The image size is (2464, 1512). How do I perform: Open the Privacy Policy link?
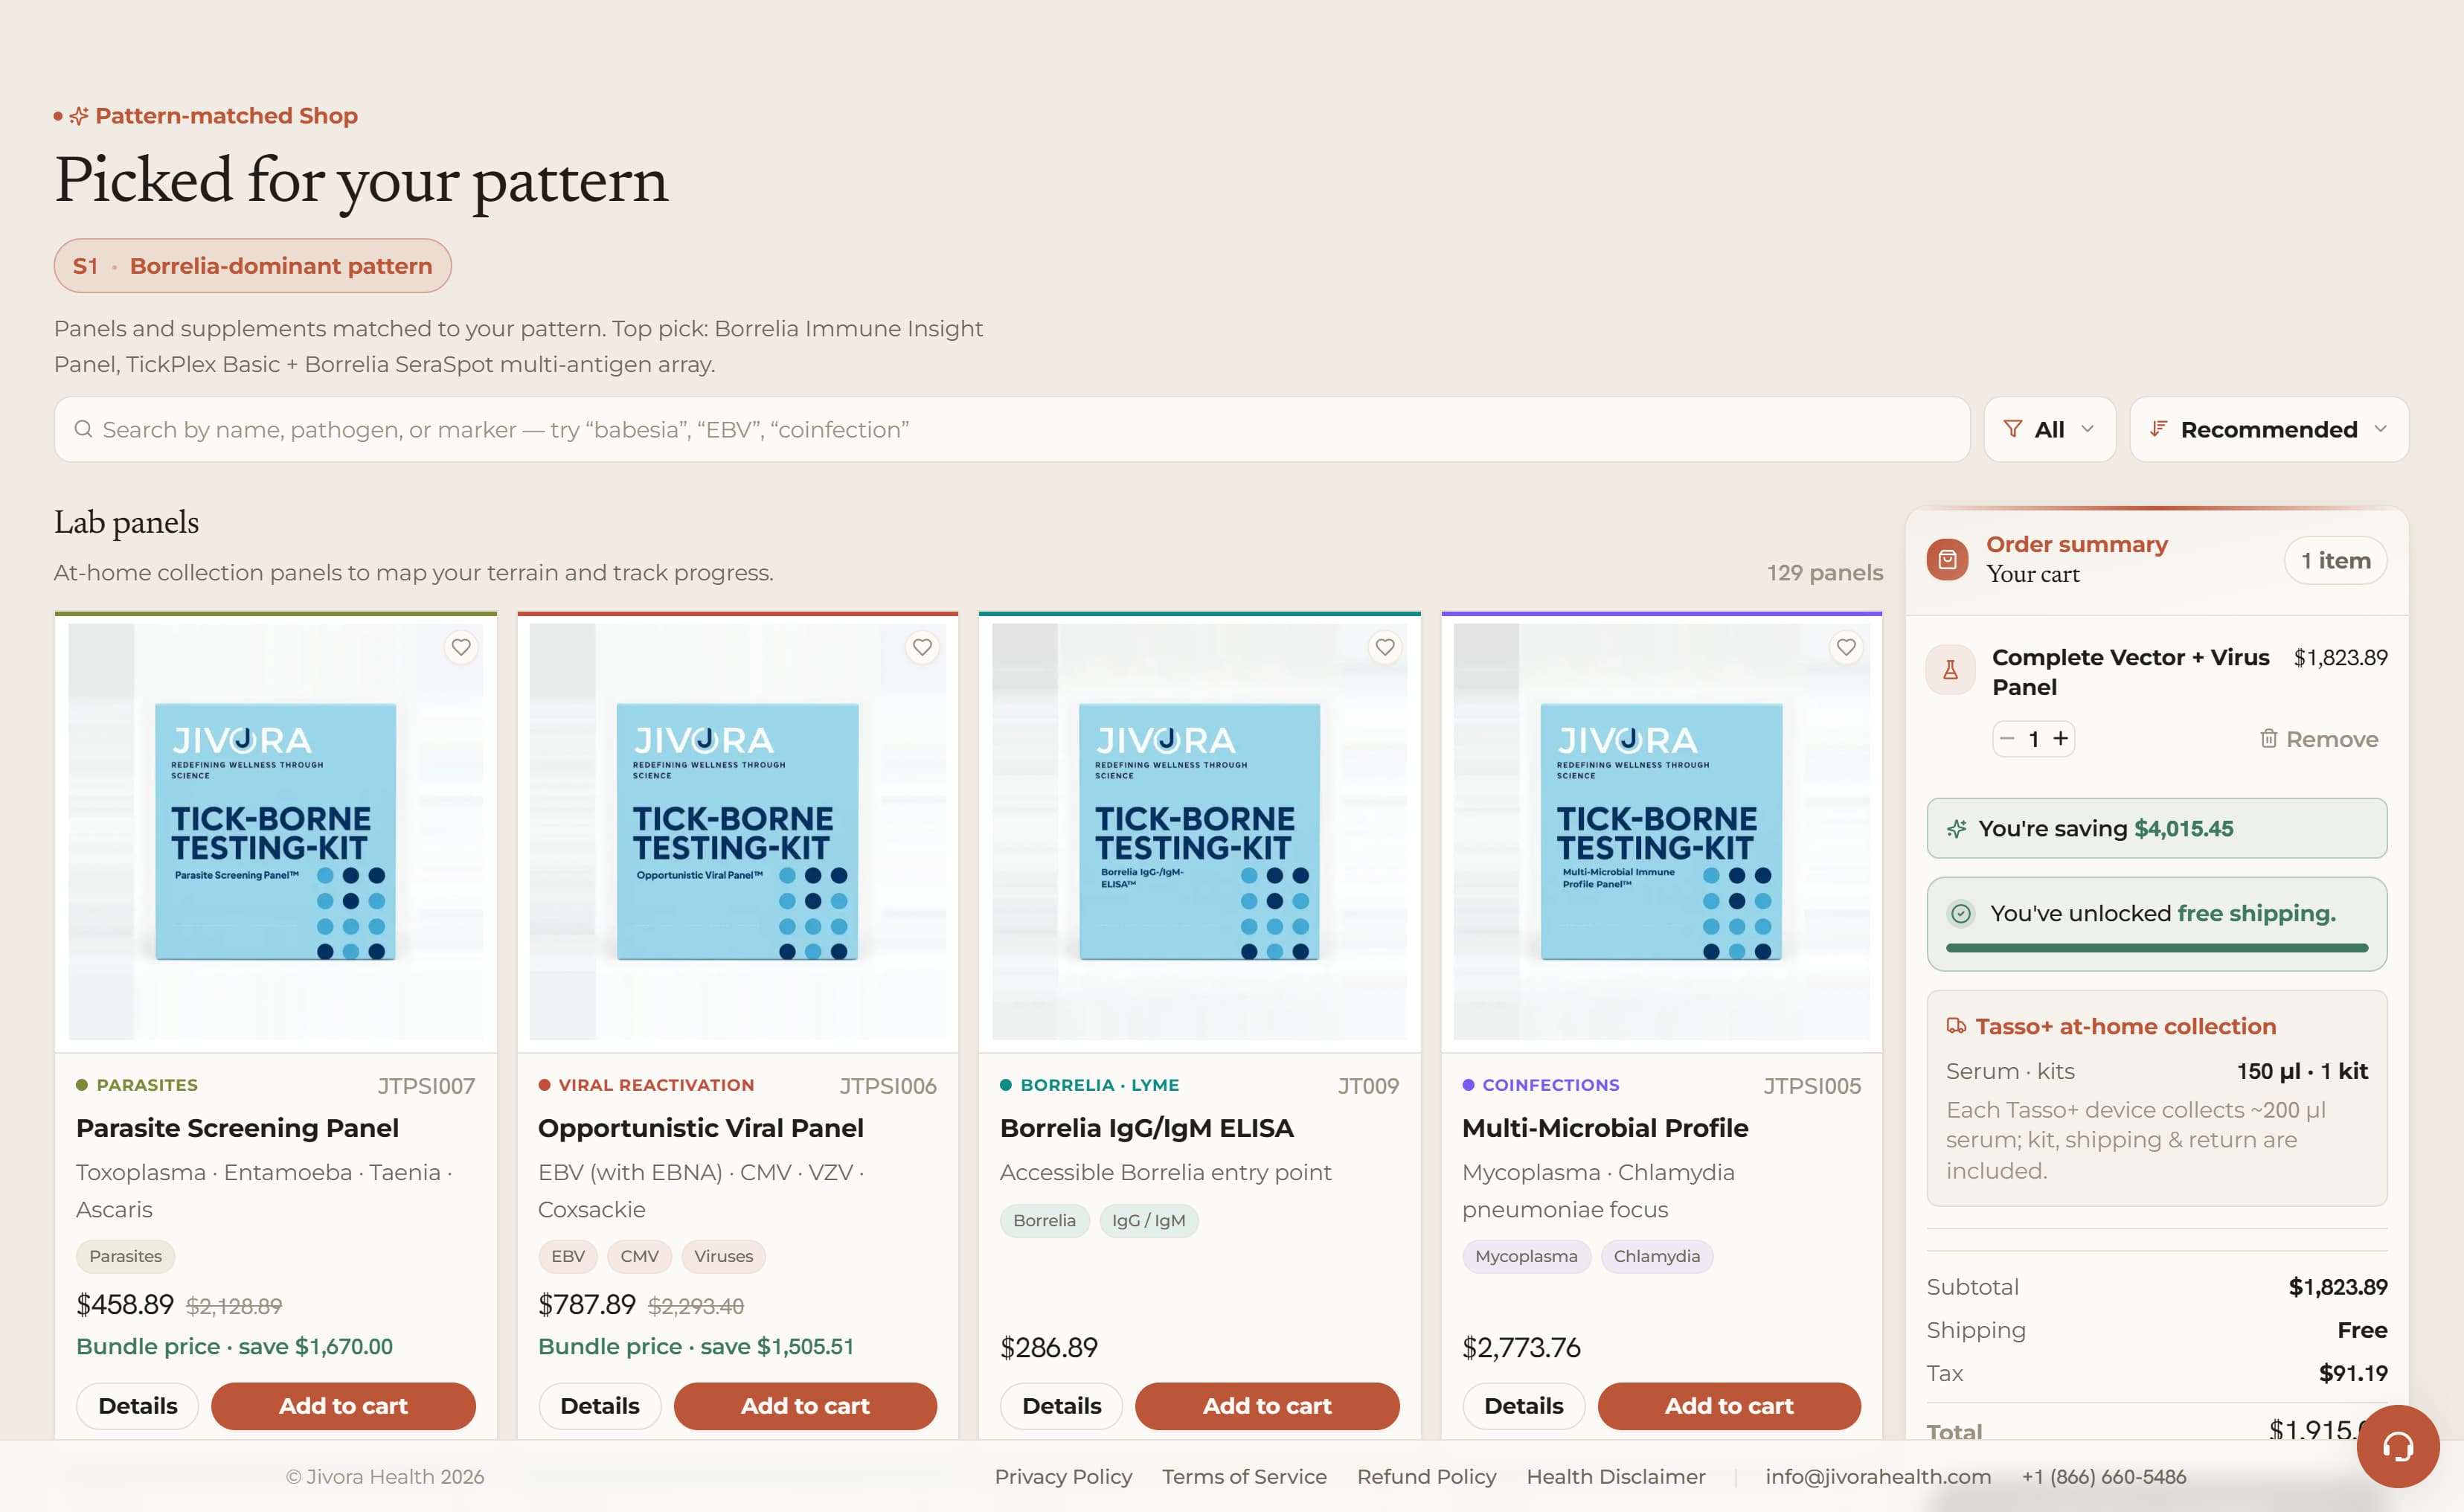point(1063,1477)
